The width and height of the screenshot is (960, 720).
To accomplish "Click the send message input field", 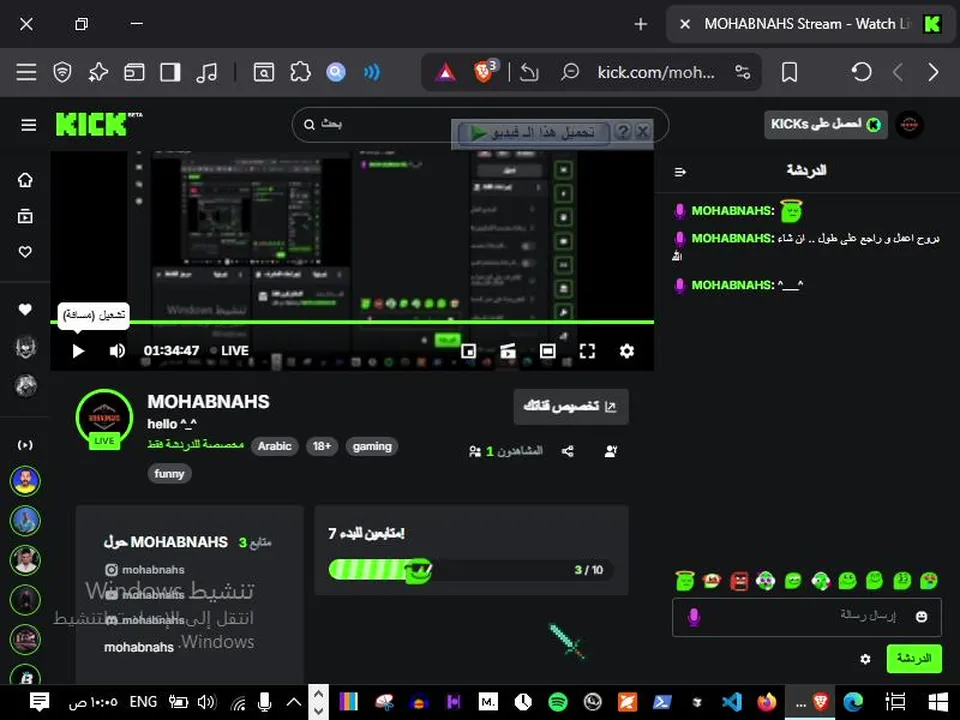I will click(807, 617).
